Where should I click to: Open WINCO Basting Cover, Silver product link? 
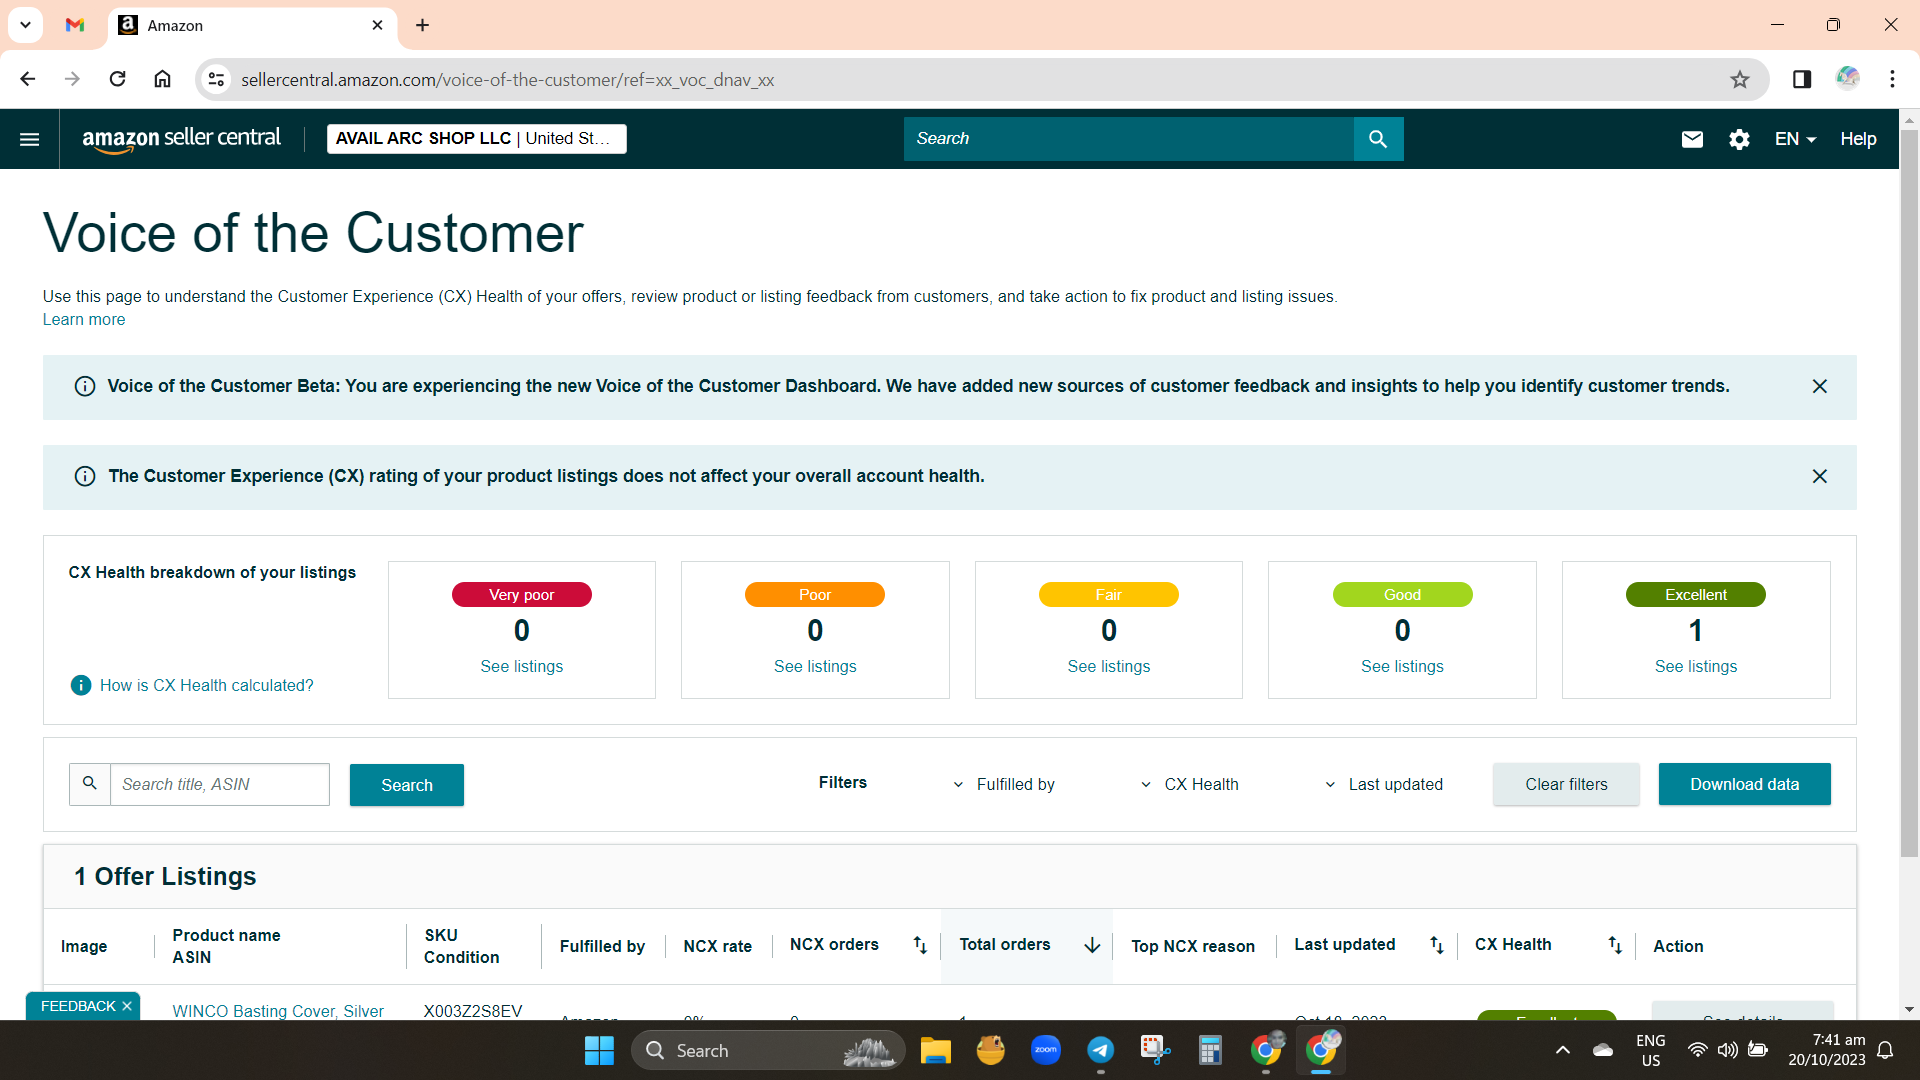(x=278, y=1011)
